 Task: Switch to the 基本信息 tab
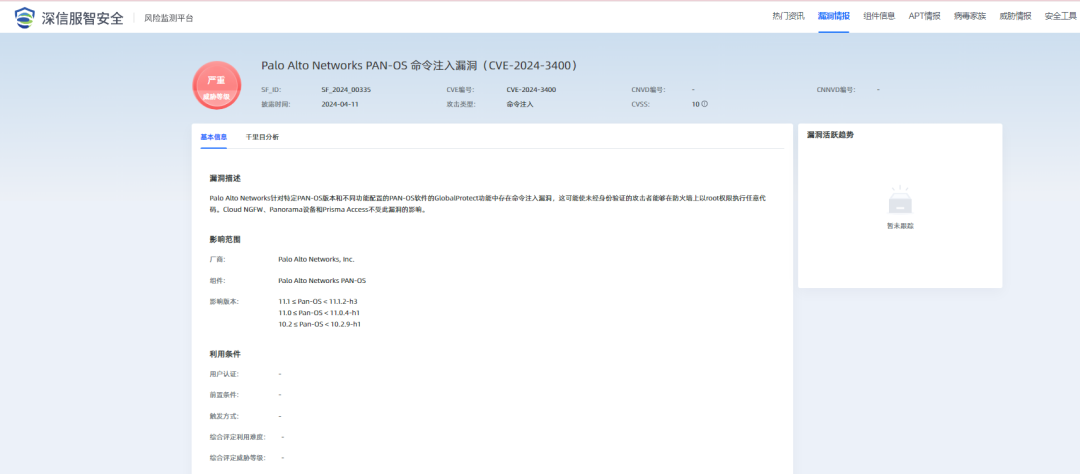coord(214,137)
